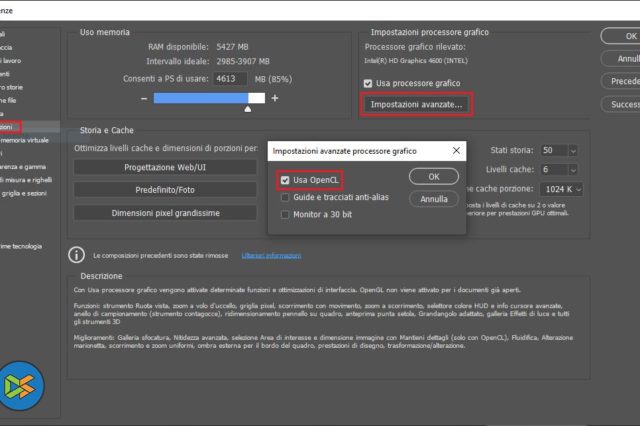Click the Livelli cache value field 6
This screenshot has width=640, height=426.
tap(554, 170)
